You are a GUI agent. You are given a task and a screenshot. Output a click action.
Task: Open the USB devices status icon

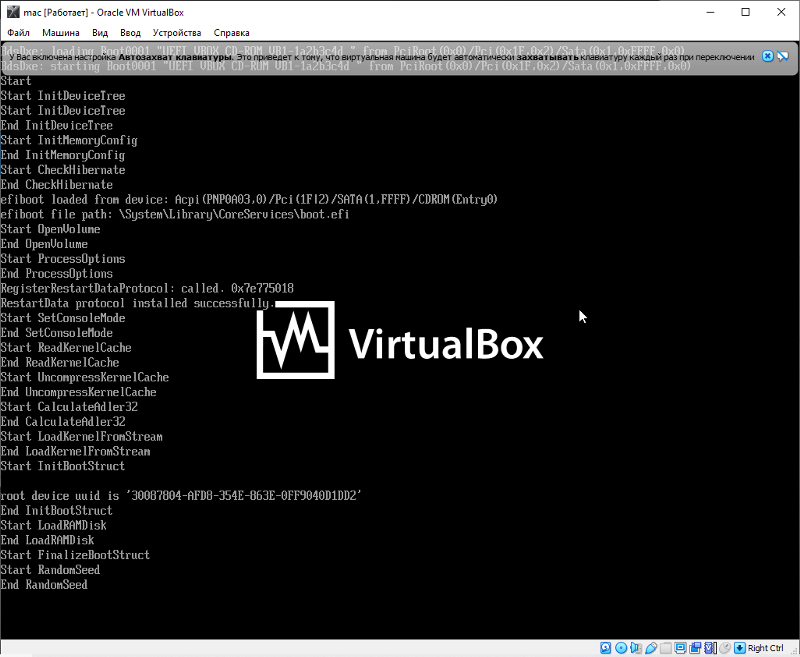click(651, 648)
